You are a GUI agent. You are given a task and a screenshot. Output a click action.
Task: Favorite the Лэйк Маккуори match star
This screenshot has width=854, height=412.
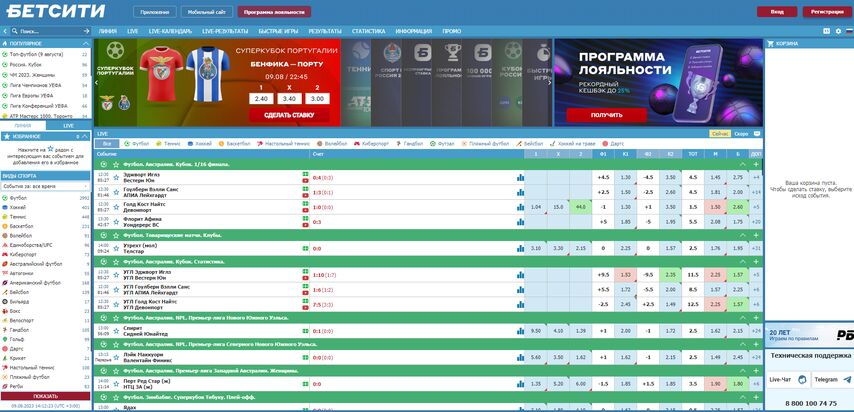pos(116,358)
